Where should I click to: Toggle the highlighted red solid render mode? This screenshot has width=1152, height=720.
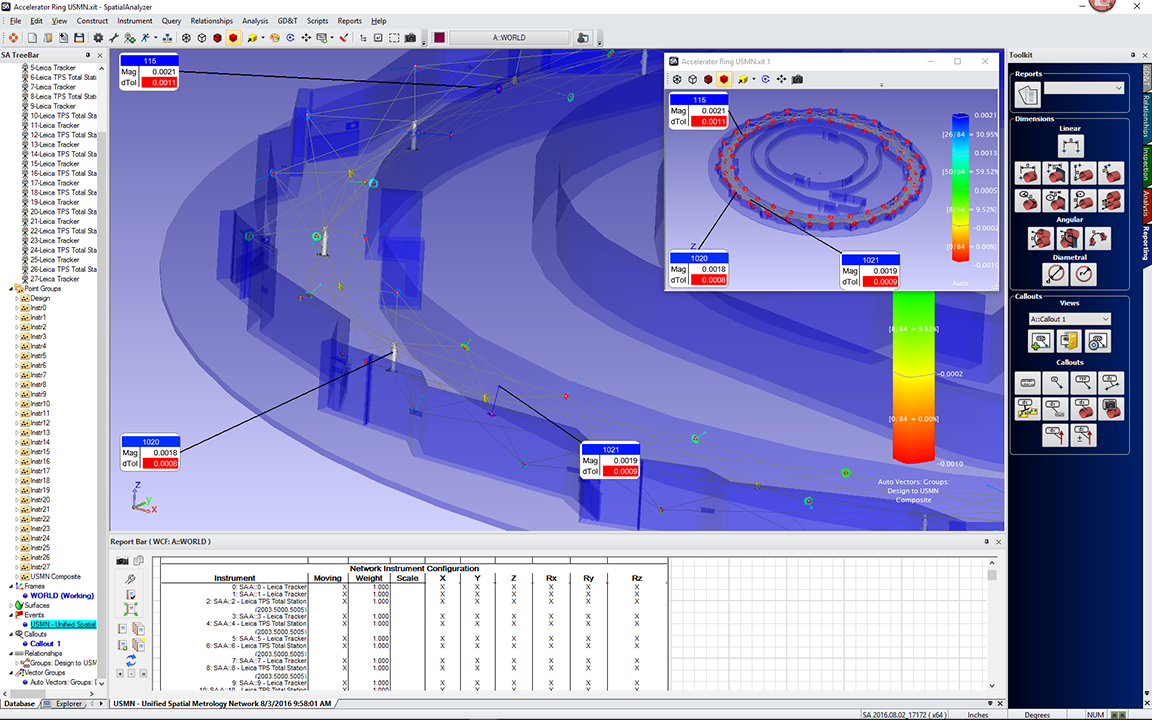click(232, 38)
